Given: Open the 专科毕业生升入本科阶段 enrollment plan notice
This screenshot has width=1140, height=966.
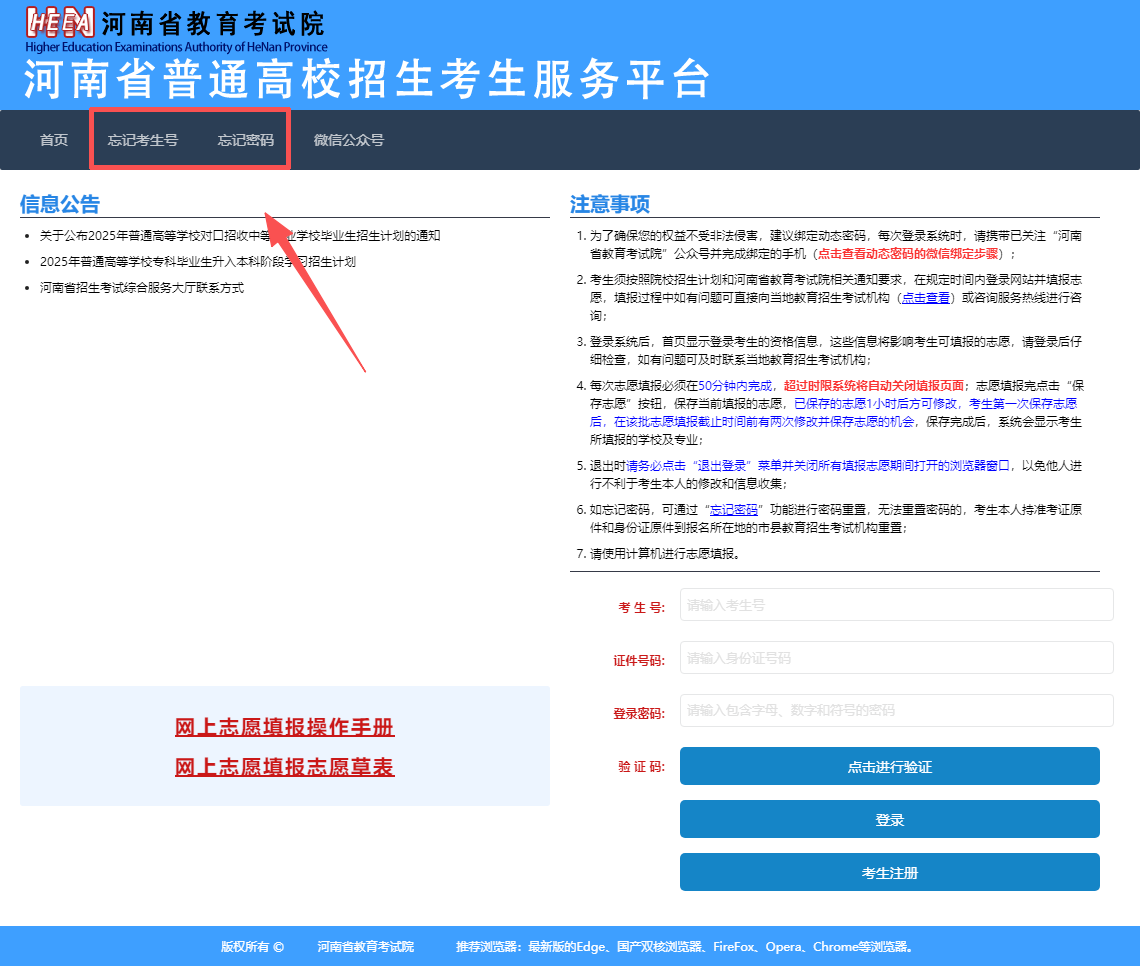Looking at the screenshot, I should point(198,262).
